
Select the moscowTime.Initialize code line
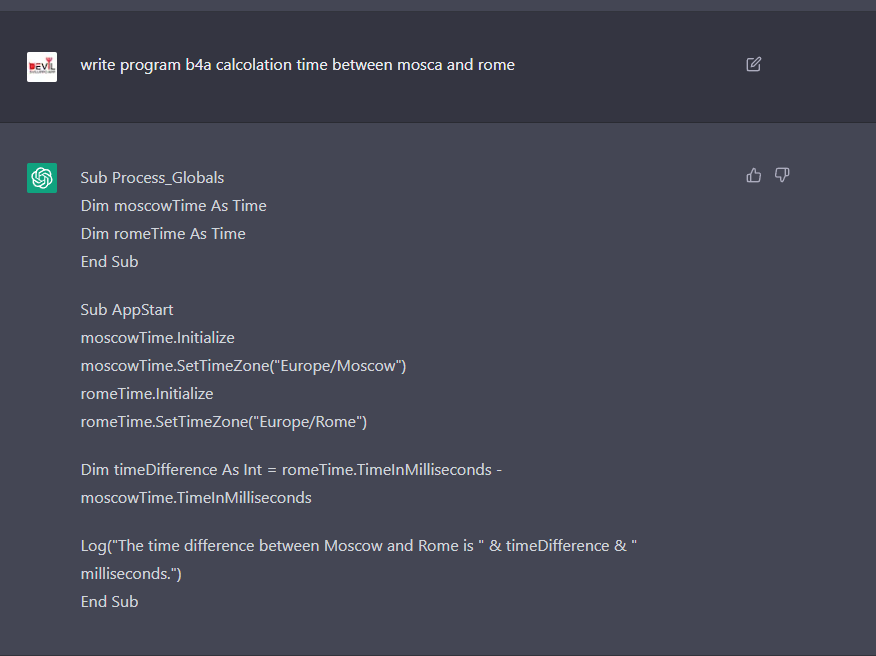pyautogui.click(x=157, y=337)
